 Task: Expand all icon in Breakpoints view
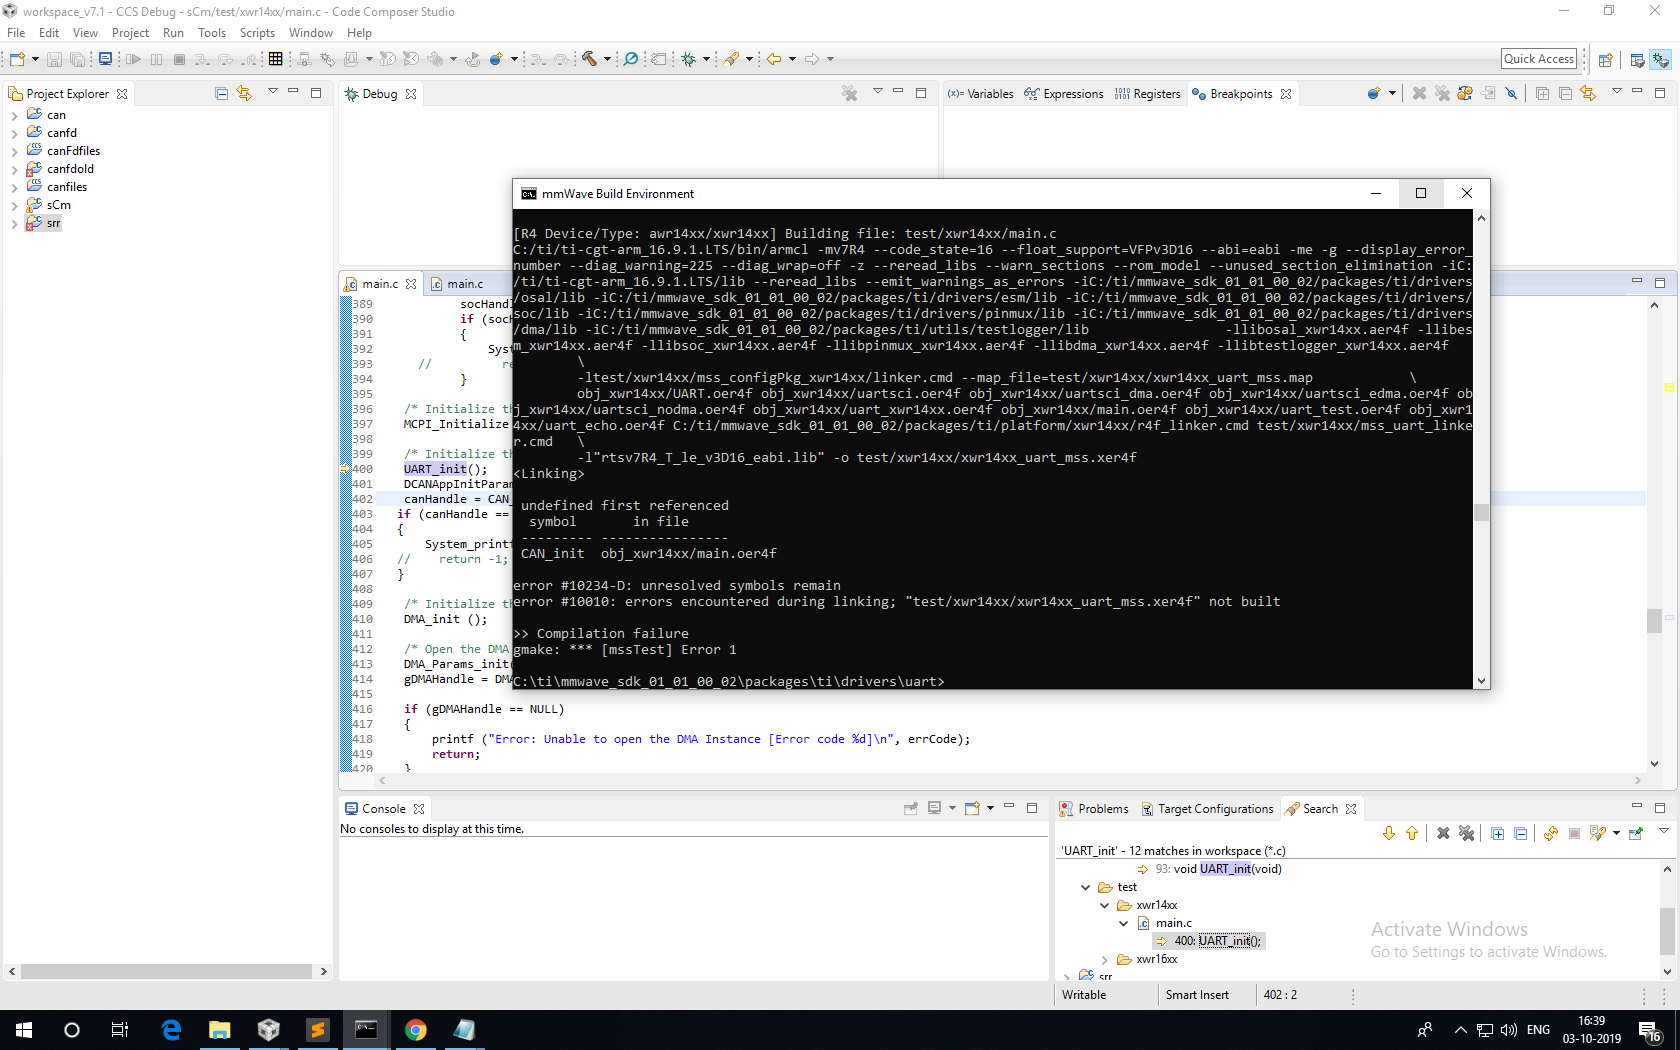click(x=1542, y=93)
